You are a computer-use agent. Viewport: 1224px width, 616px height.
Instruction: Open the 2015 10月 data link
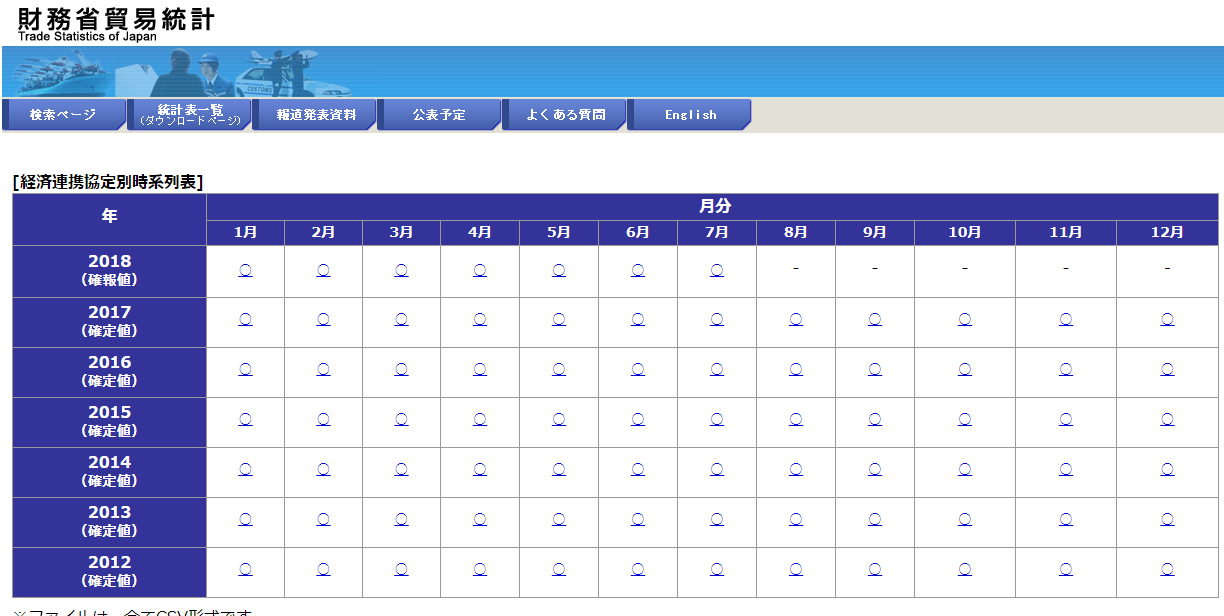[x=965, y=420]
